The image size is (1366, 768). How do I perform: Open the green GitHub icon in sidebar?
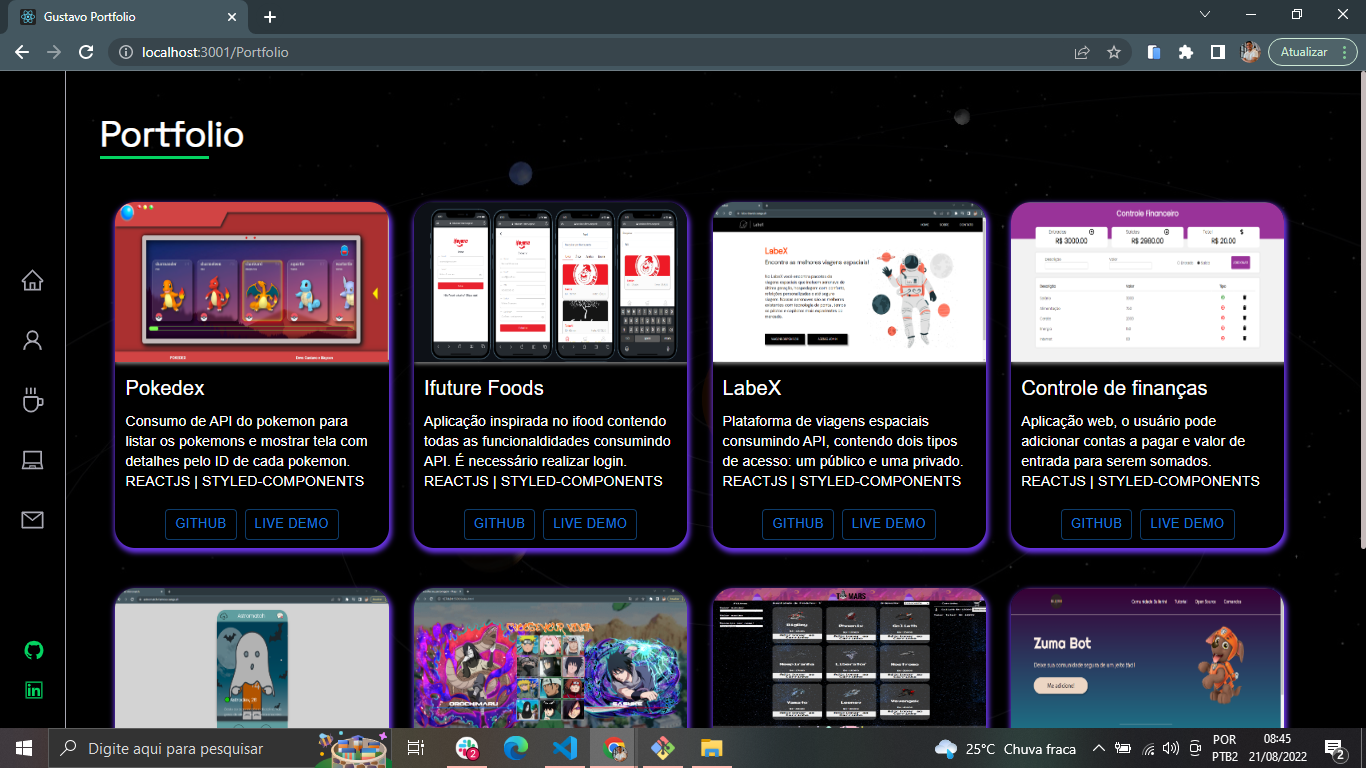pos(34,650)
